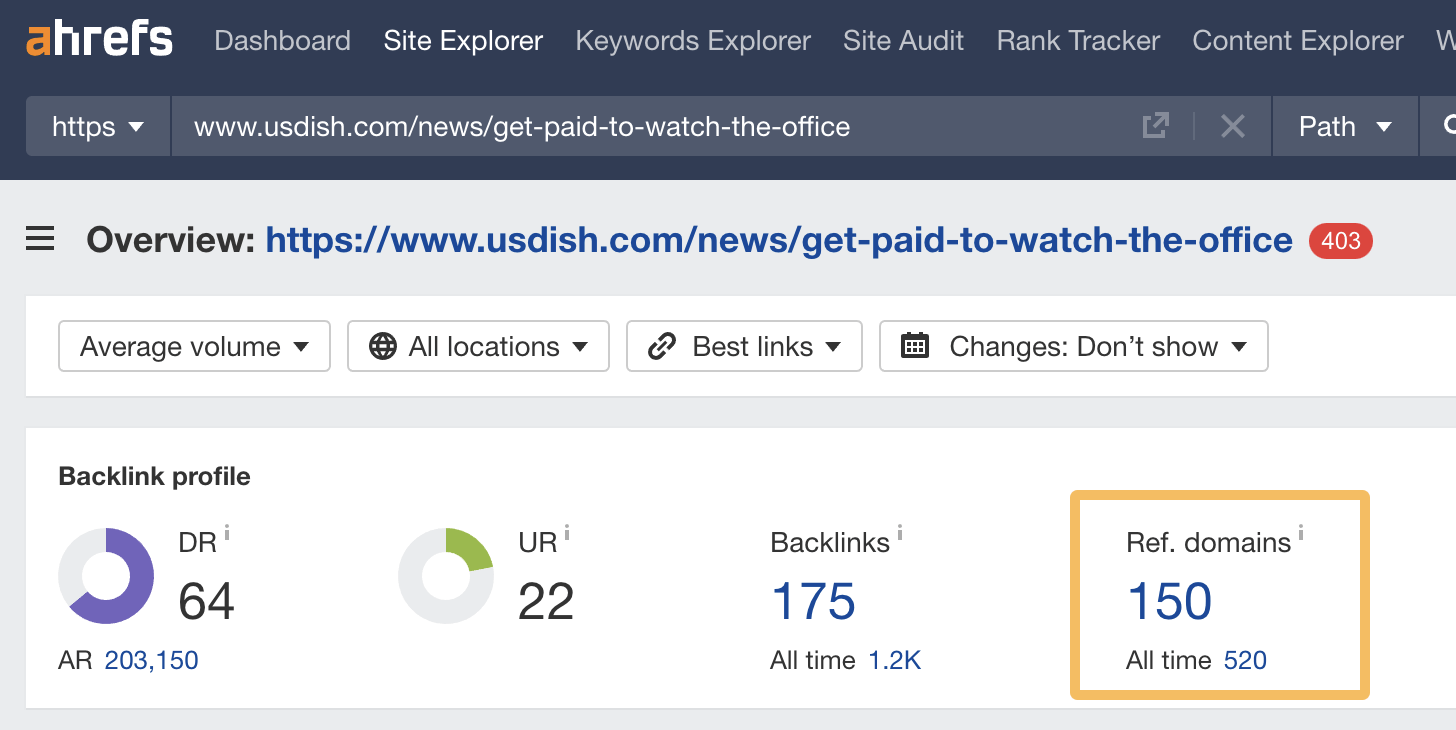Open the Best links dropdown
This screenshot has width=1456, height=730.
(x=744, y=346)
